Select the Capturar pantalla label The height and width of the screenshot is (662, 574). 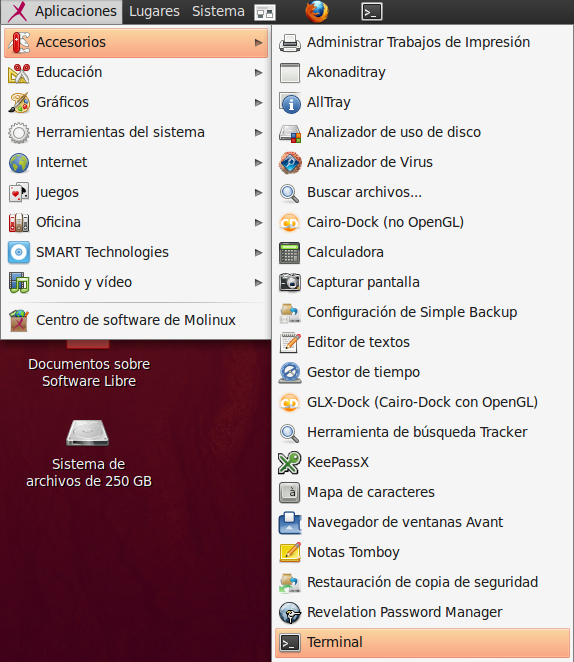click(363, 282)
